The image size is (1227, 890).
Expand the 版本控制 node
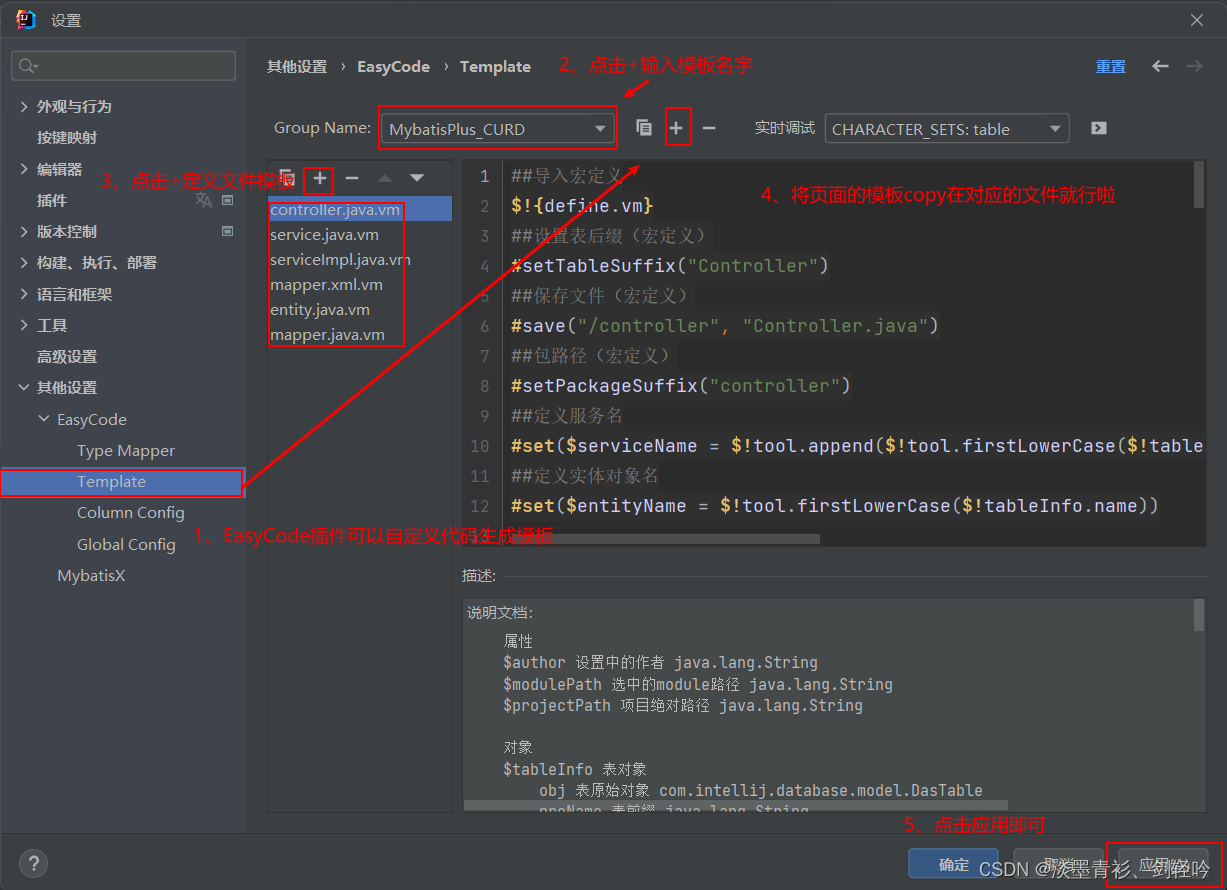(24, 231)
